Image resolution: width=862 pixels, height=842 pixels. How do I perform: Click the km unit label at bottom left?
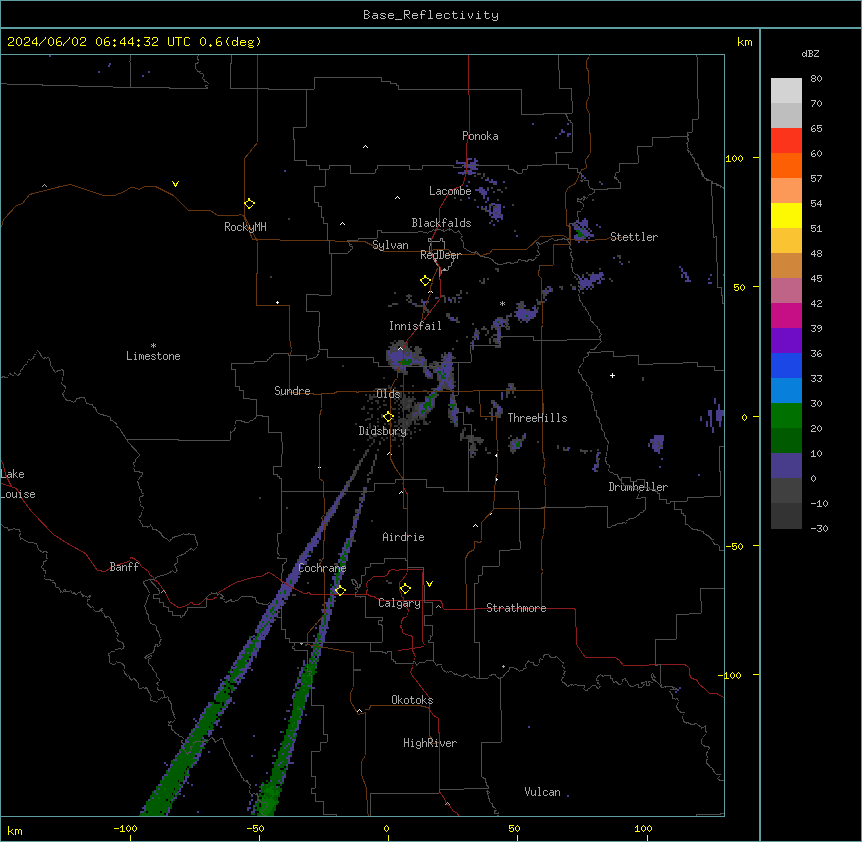pyautogui.click(x=15, y=830)
